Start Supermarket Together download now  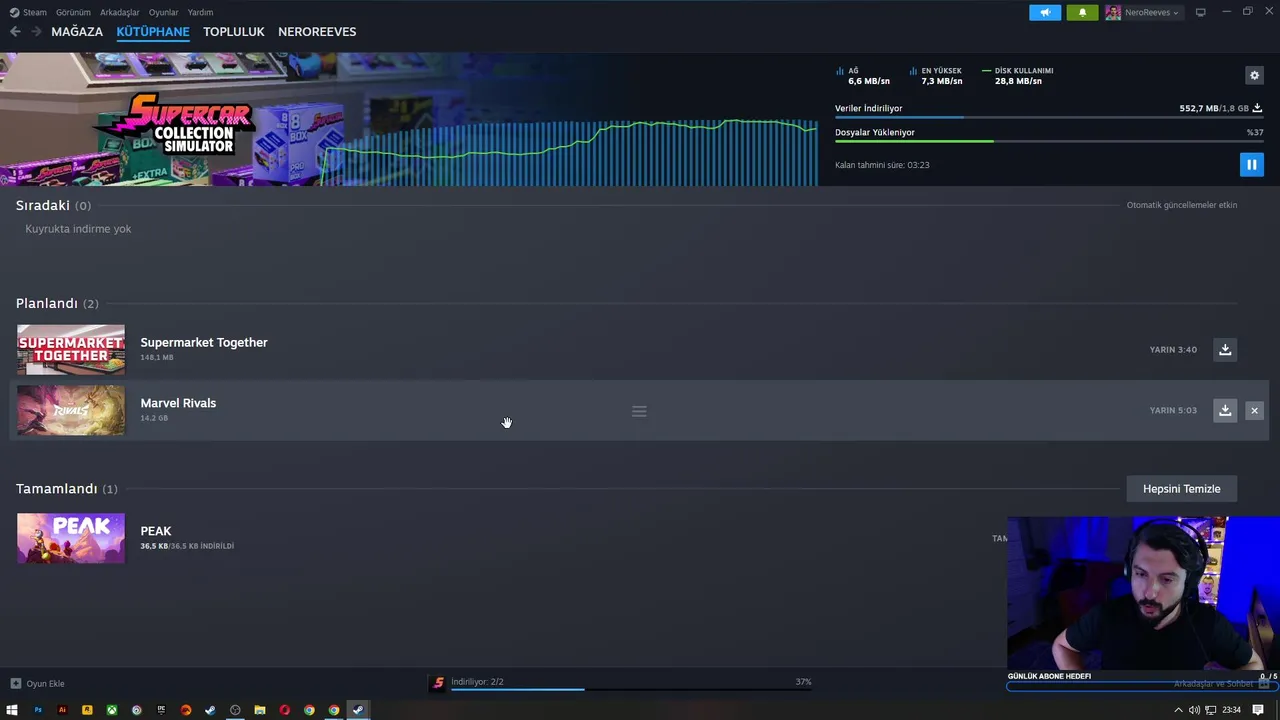1225,349
